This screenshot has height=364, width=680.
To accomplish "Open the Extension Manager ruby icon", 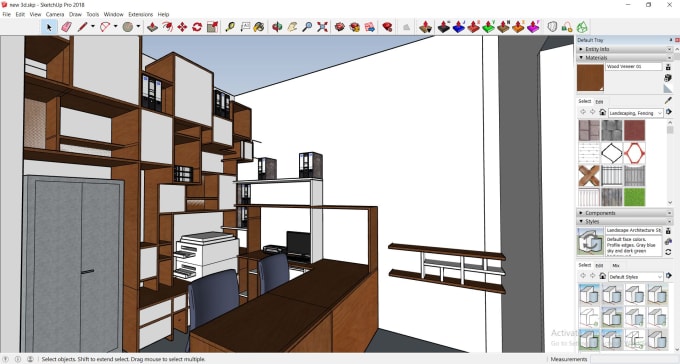I will point(387,27).
